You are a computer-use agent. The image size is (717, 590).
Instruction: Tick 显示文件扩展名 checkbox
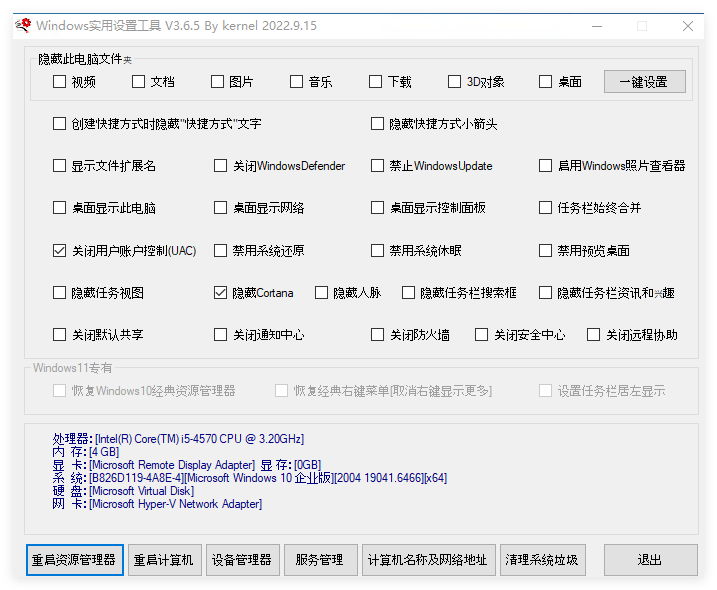(59, 166)
